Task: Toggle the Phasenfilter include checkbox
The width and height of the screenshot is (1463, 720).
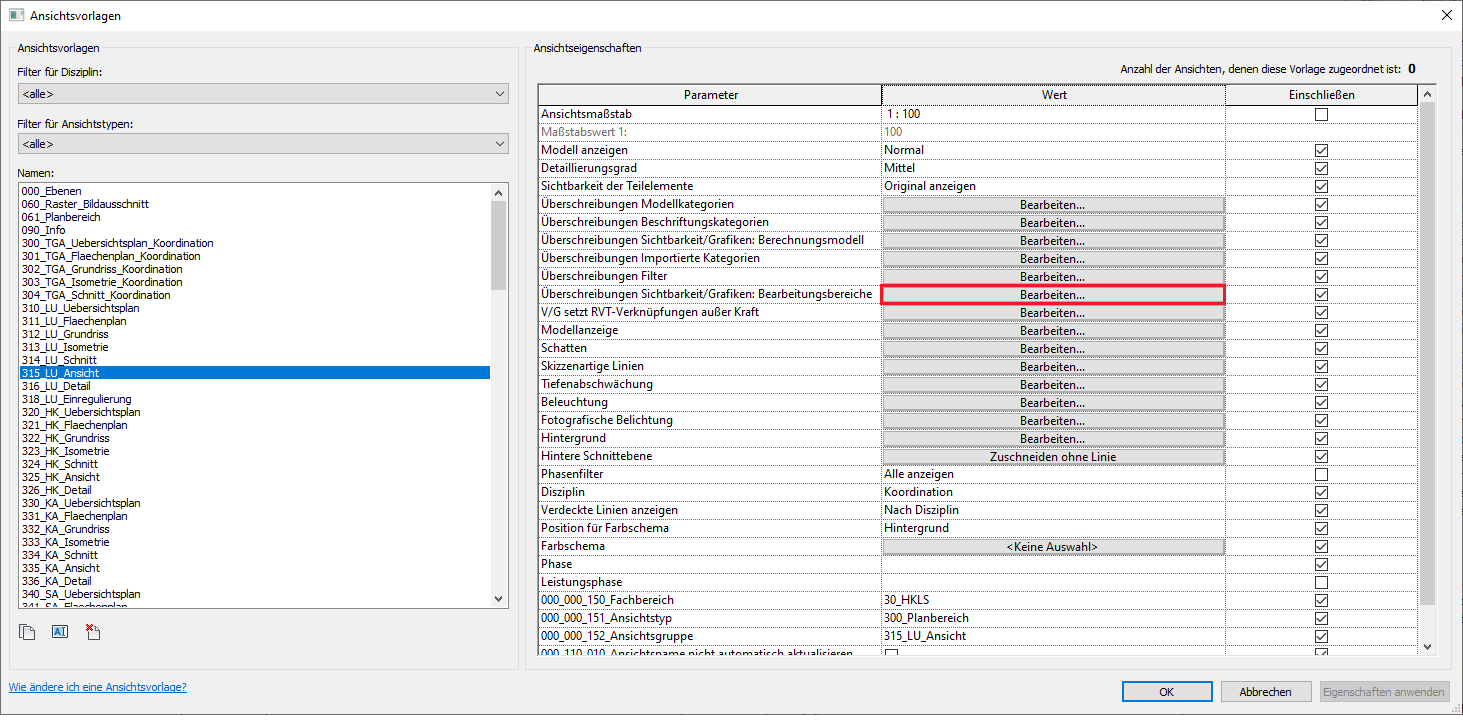Action: [1321, 474]
